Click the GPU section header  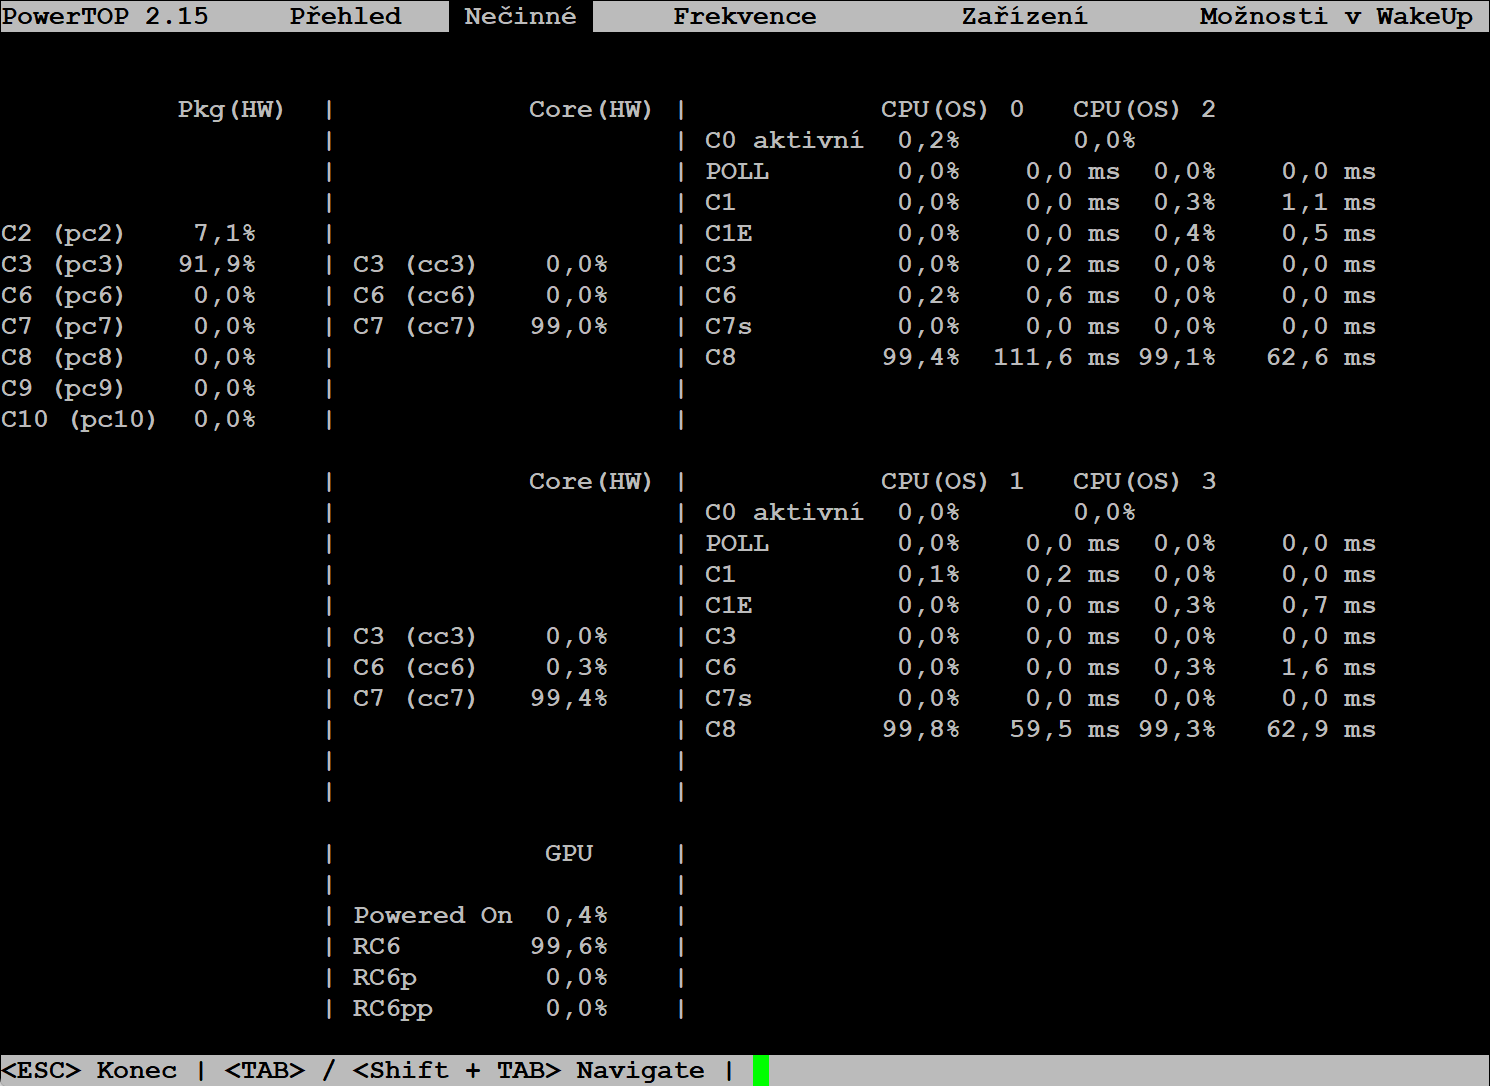[569, 853]
